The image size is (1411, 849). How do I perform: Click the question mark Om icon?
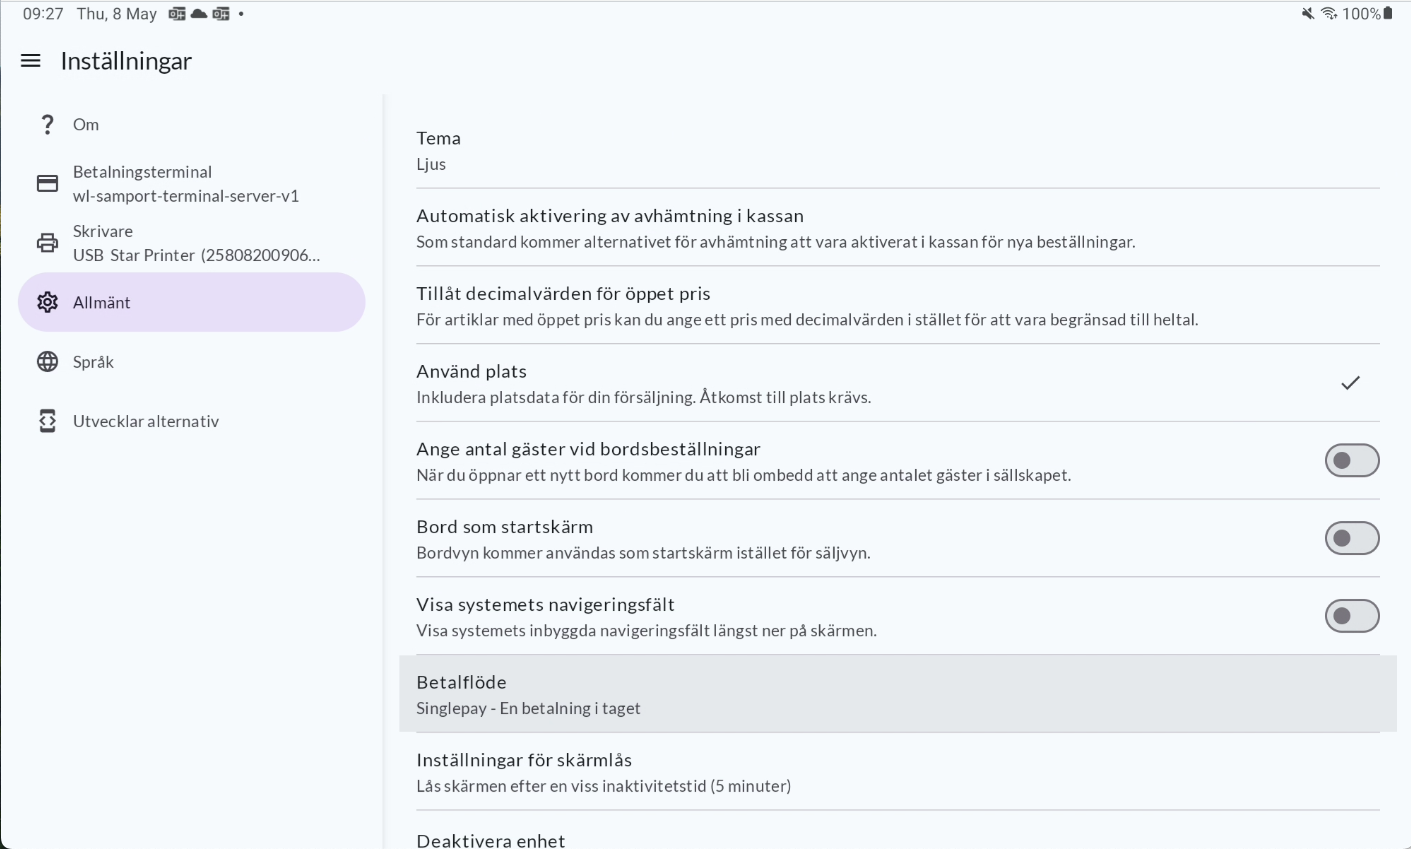47,125
